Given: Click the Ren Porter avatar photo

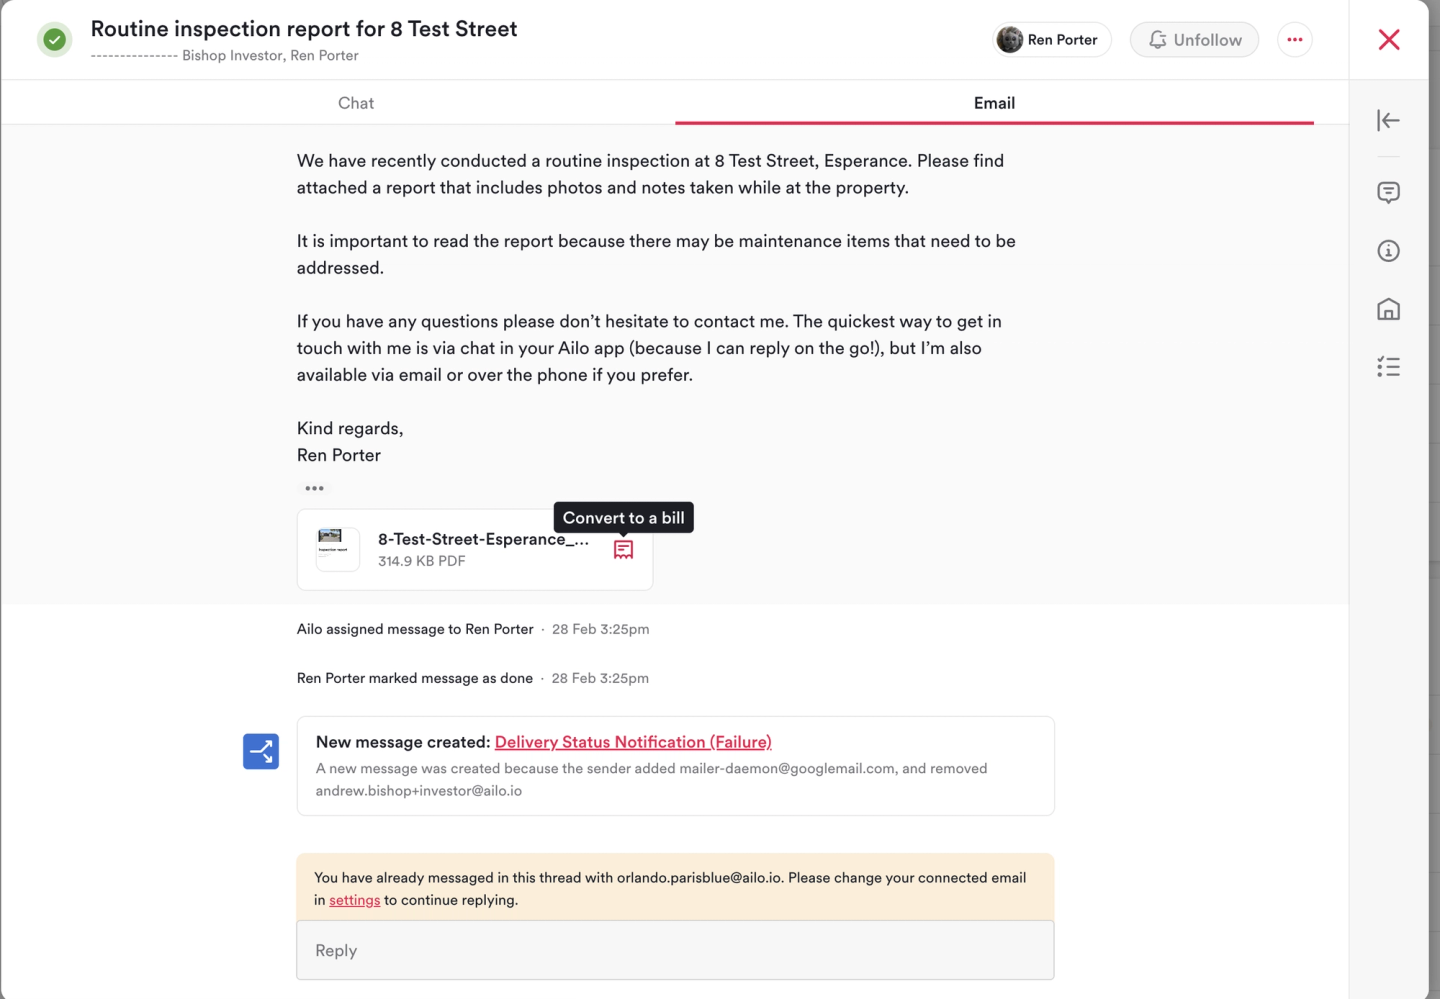Looking at the screenshot, I should tap(1010, 40).
